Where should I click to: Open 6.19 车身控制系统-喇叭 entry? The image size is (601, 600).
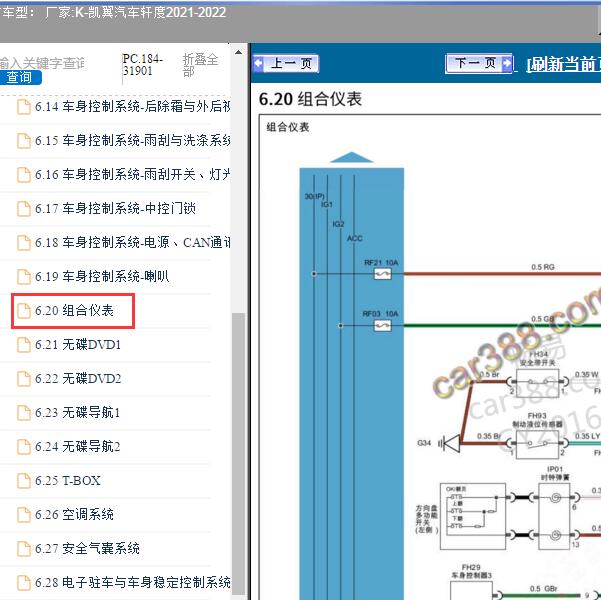tap(102, 276)
